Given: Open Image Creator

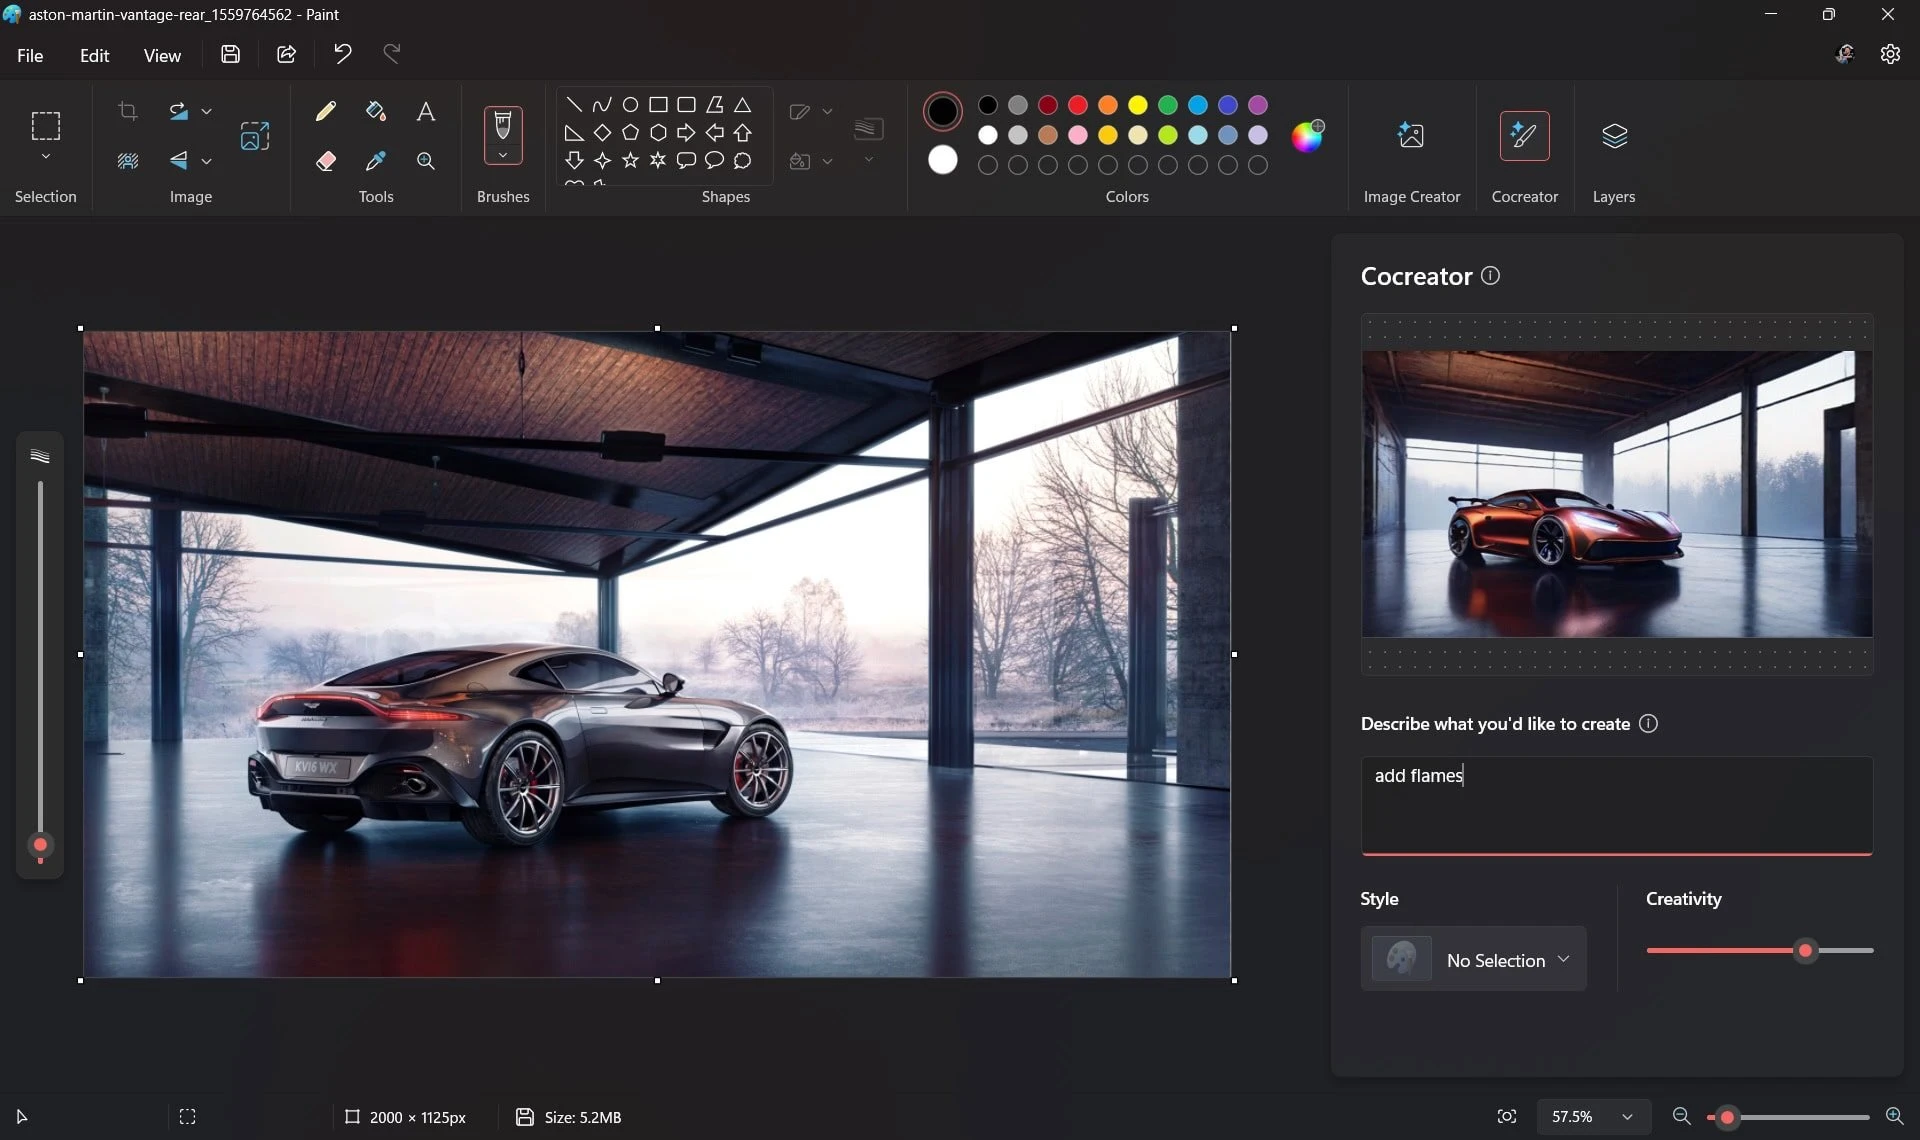Looking at the screenshot, I should coord(1412,152).
